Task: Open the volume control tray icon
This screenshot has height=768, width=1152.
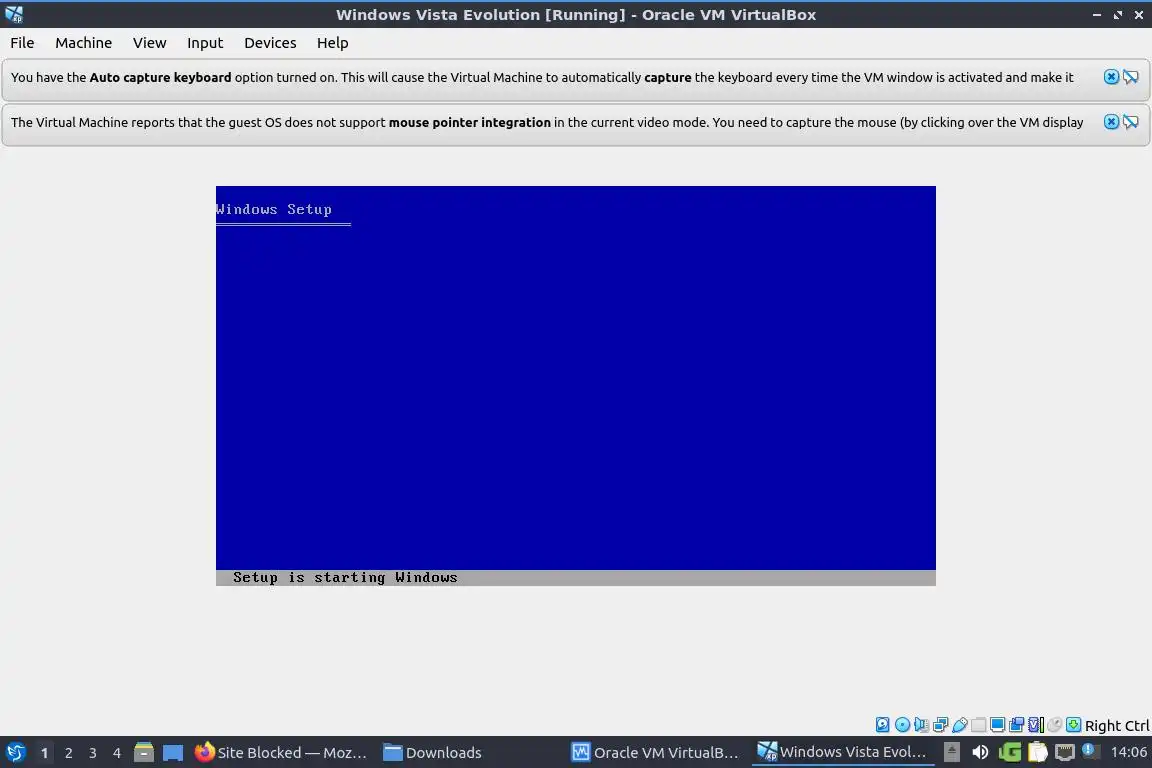Action: pyautogui.click(x=979, y=752)
